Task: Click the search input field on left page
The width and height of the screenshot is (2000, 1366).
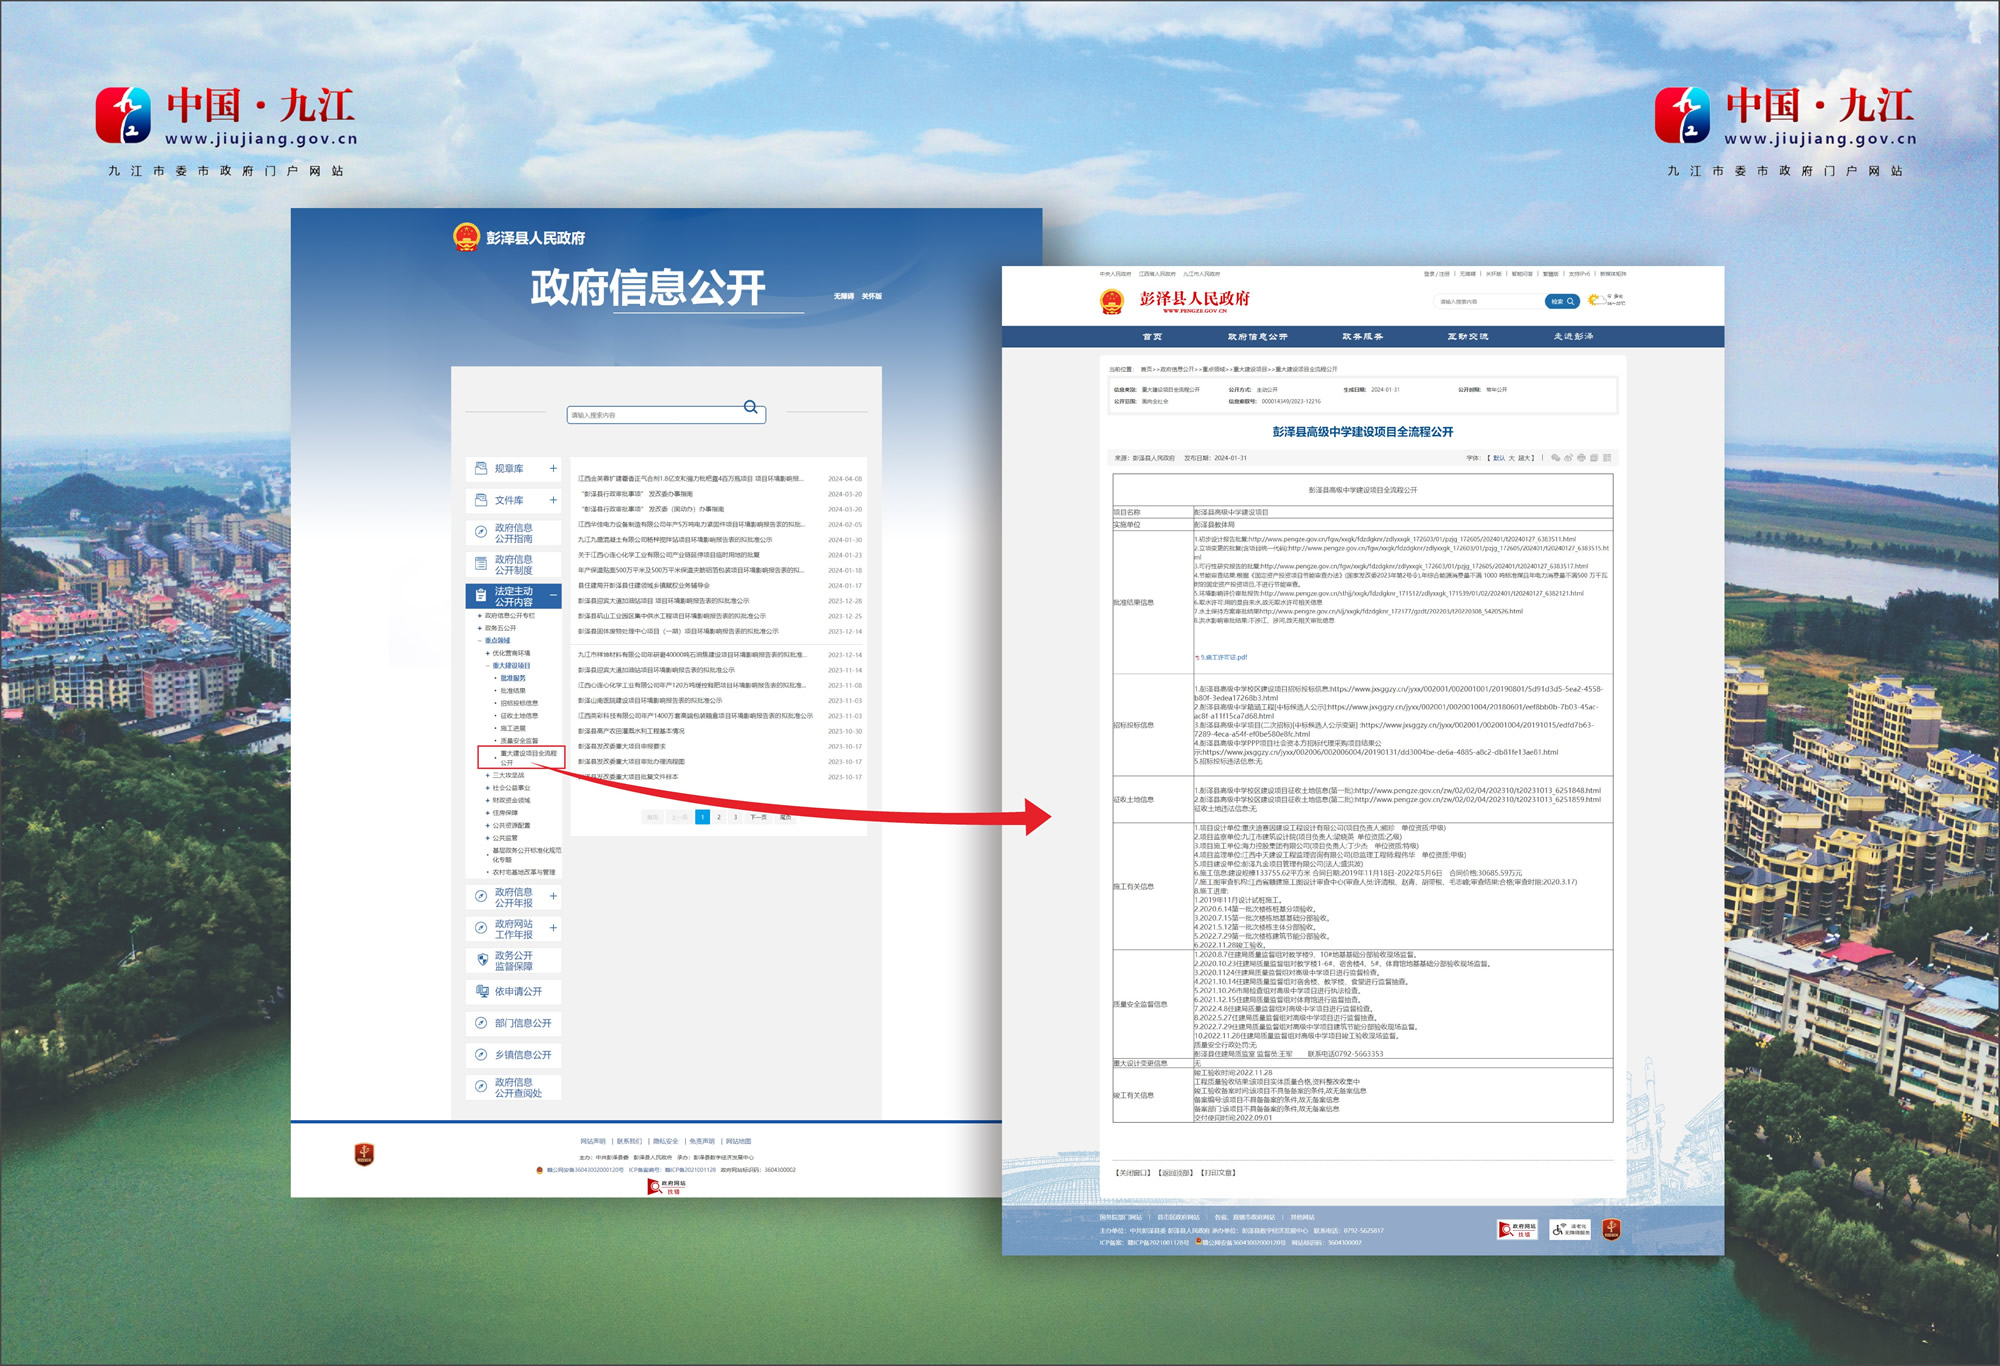Action: click(650, 415)
